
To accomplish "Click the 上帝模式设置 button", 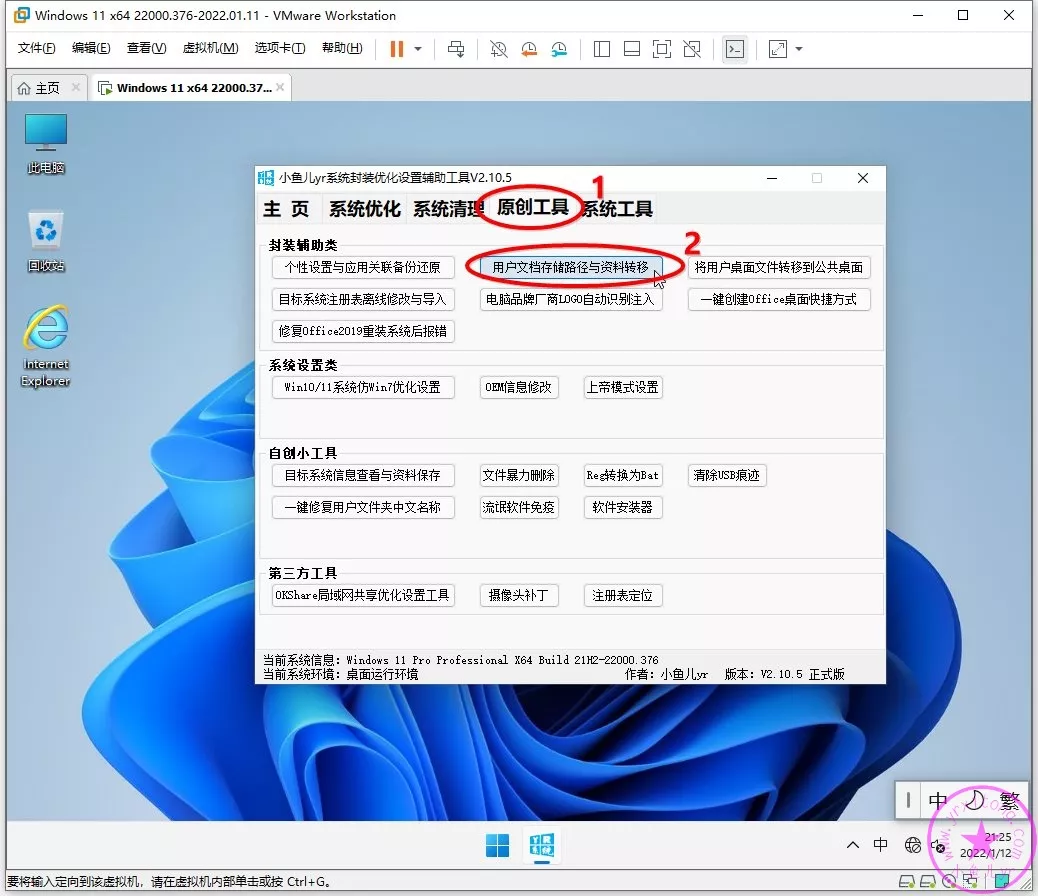I will (622, 387).
